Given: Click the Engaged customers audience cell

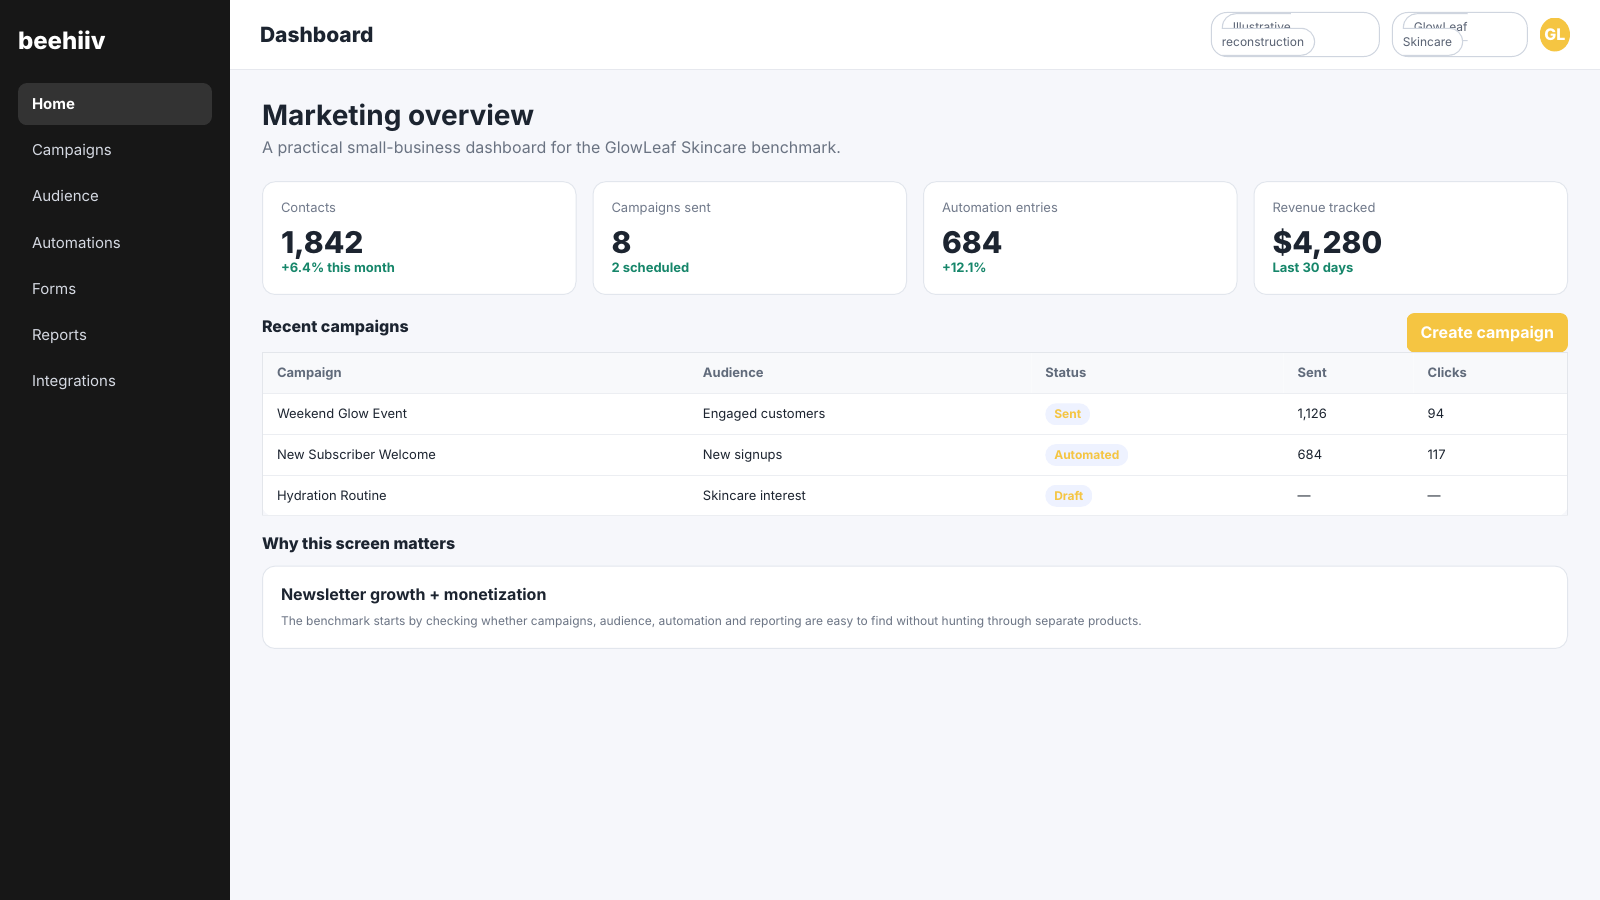Looking at the screenshot, I should [x=764, y=414].
